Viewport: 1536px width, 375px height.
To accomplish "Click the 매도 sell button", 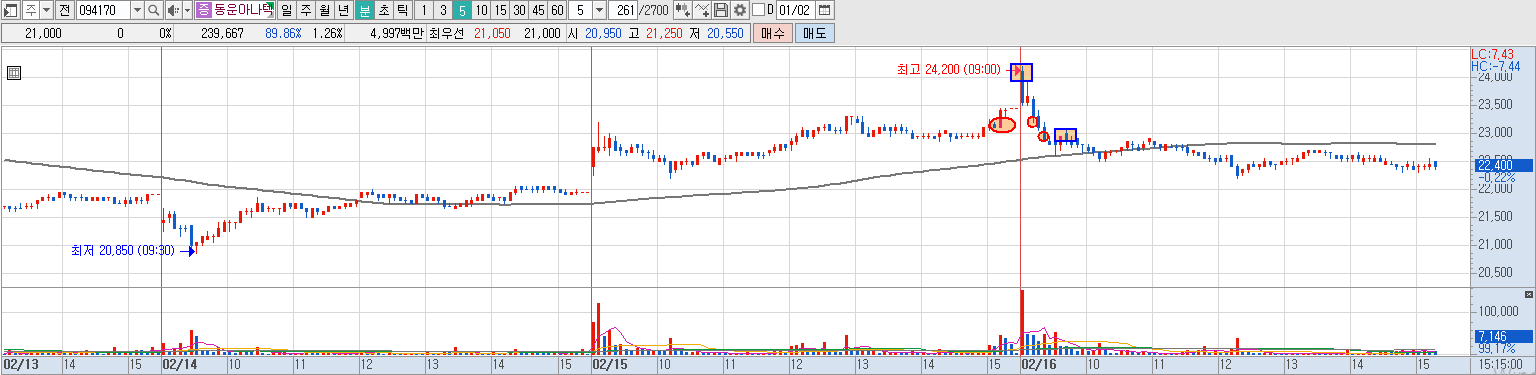I will point(814,33).
